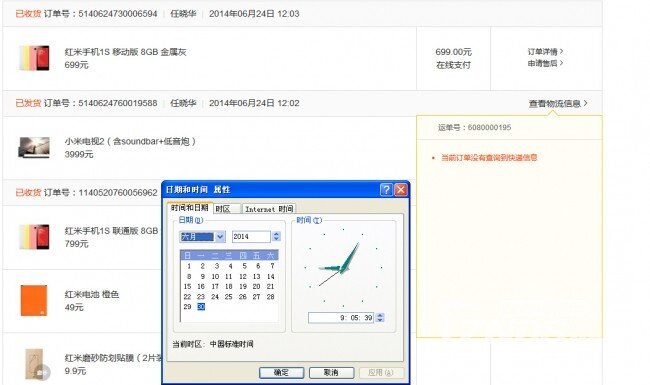Viewport: 650px width, 385px height.
Task: Adjust the year stepper arrows
Action: click(x=276, y=237)
